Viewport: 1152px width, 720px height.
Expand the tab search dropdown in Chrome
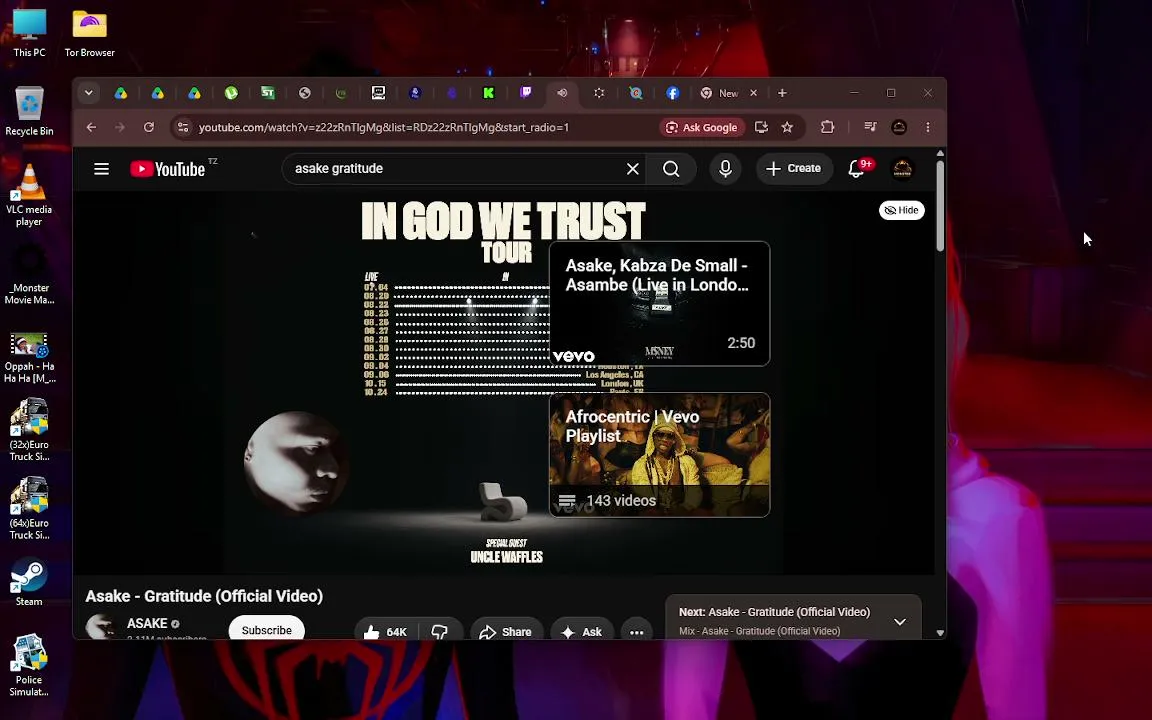pyautogui.click(x=88, y=93)
